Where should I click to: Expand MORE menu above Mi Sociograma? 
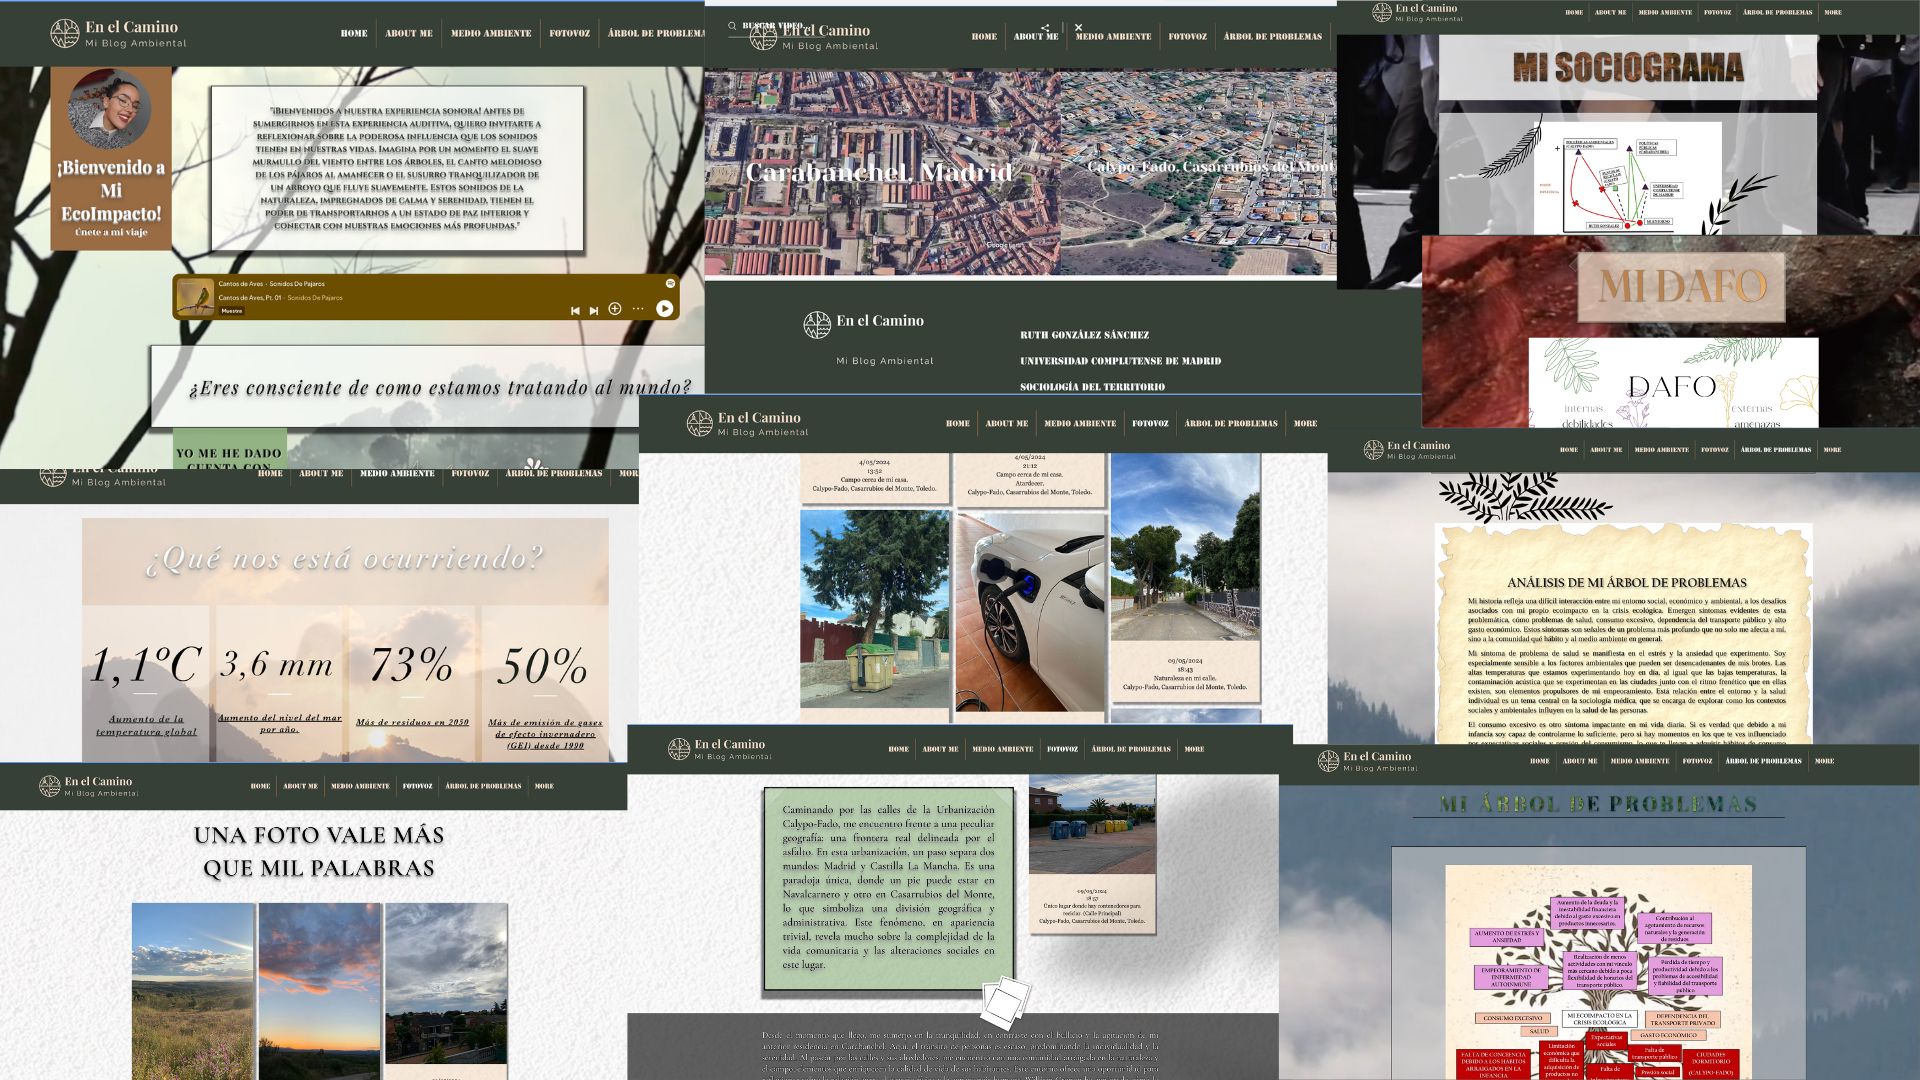[1832, 13]
